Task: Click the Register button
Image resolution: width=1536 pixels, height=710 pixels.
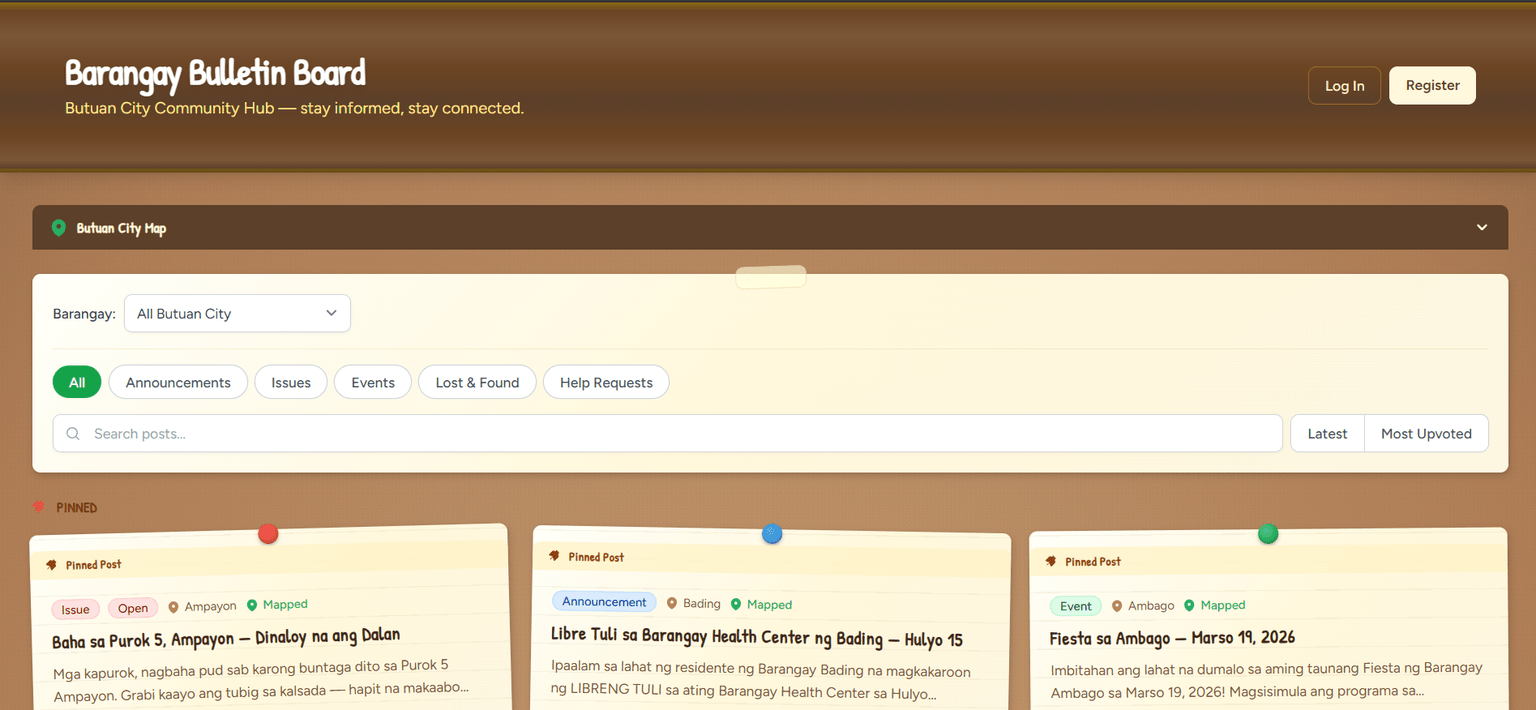Action: [x=1432, y=85]
